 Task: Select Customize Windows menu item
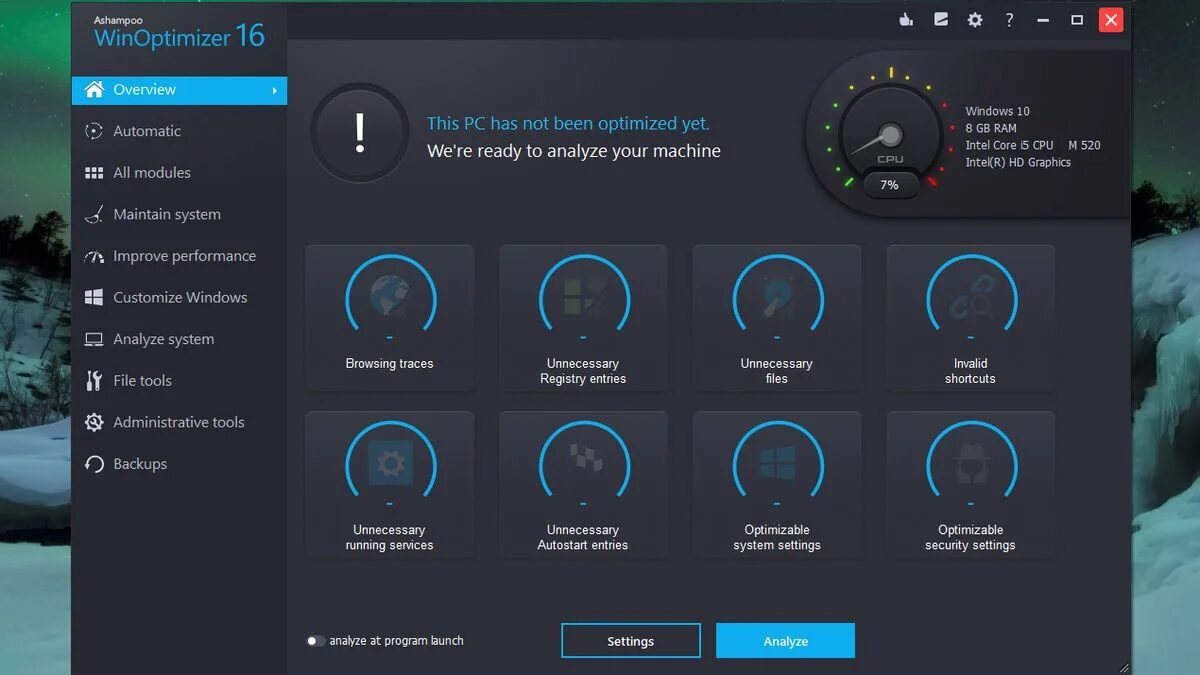tap(179, 298)
